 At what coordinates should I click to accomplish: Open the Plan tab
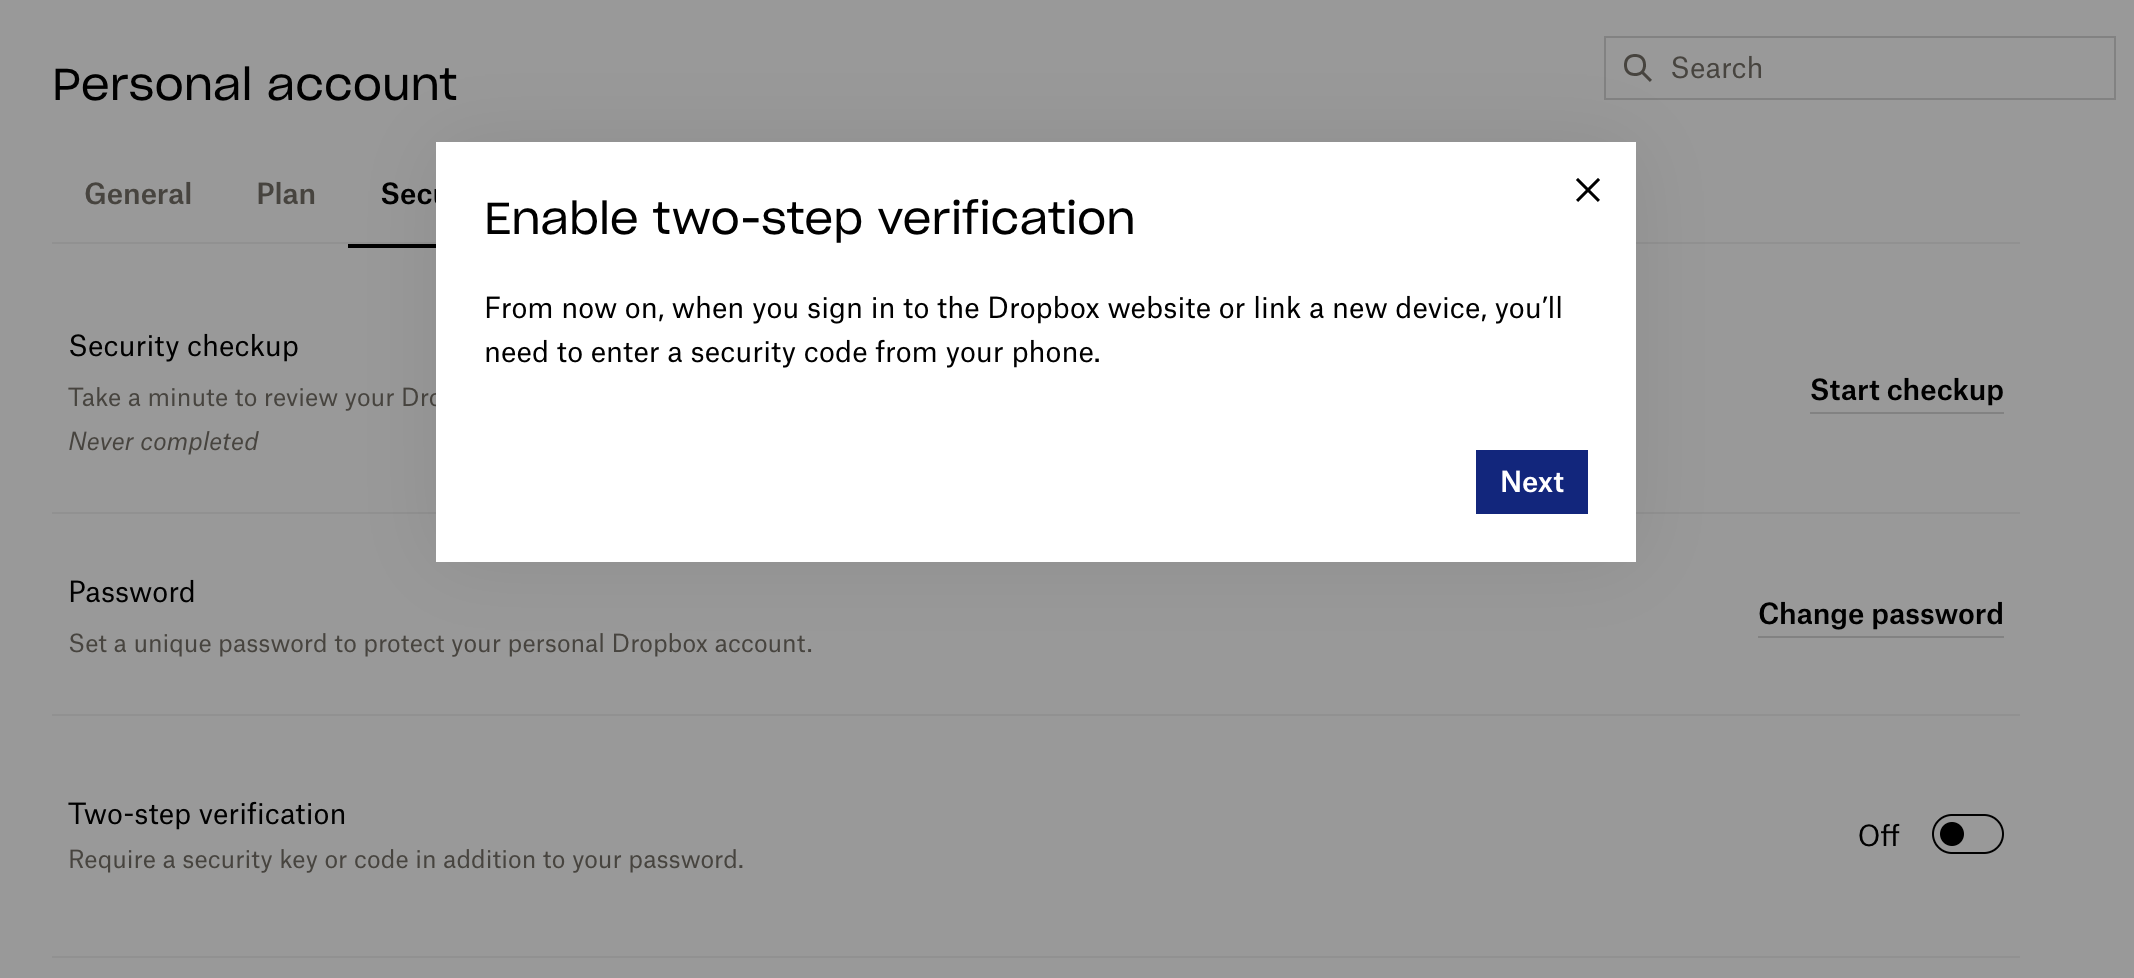[x=286, y=194]
